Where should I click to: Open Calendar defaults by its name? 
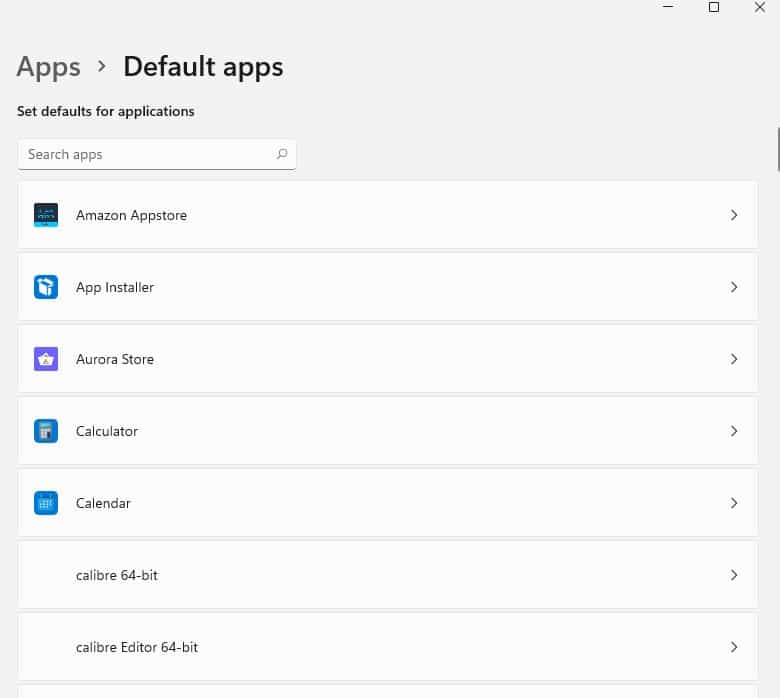pos(103,503)
